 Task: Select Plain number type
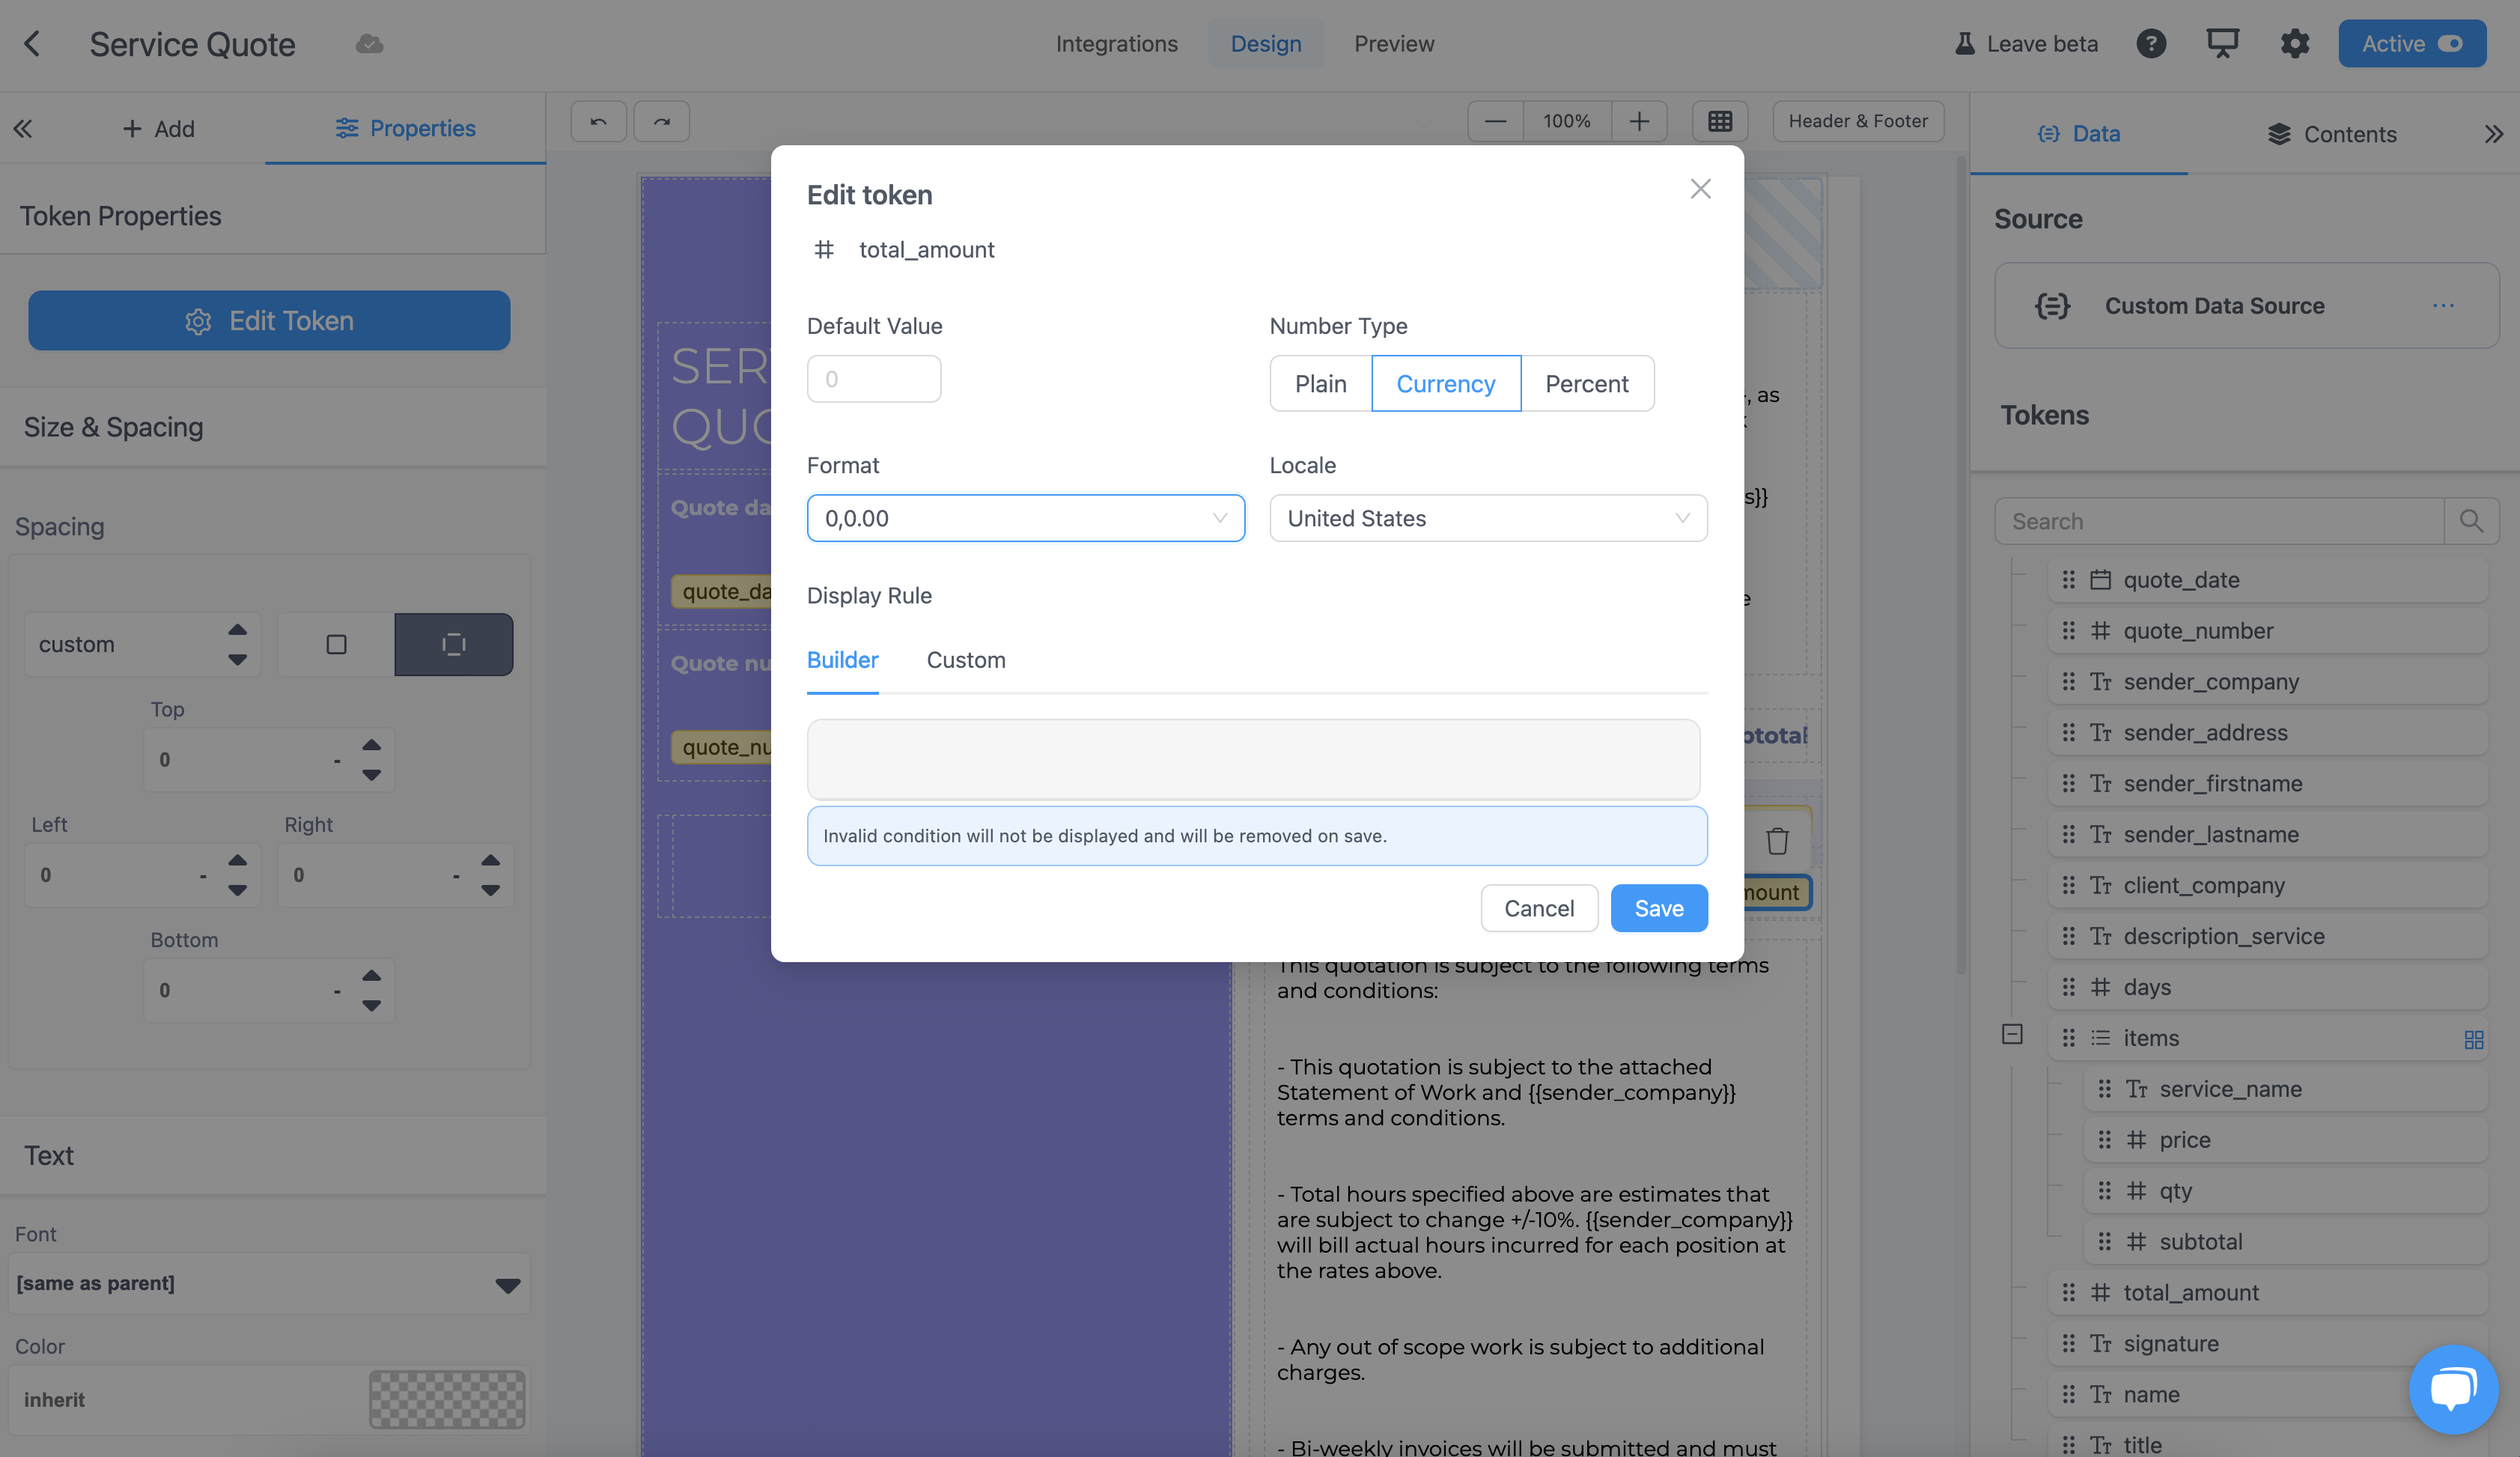[1320, 383]
